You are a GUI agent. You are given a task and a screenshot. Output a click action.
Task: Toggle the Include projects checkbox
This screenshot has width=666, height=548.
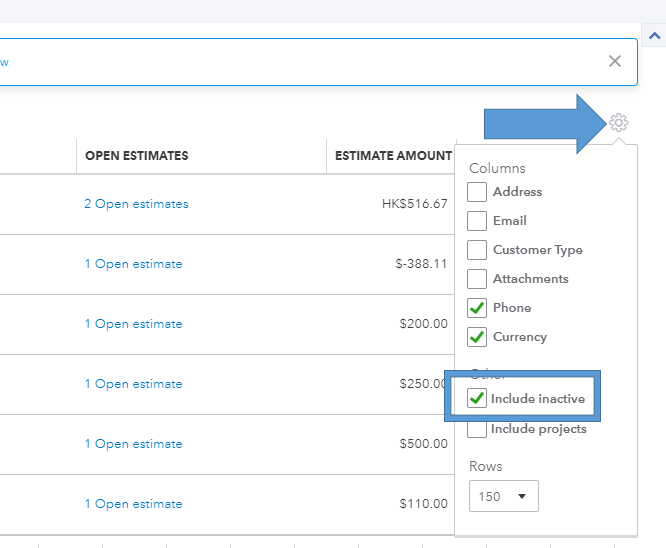[477, 429]
